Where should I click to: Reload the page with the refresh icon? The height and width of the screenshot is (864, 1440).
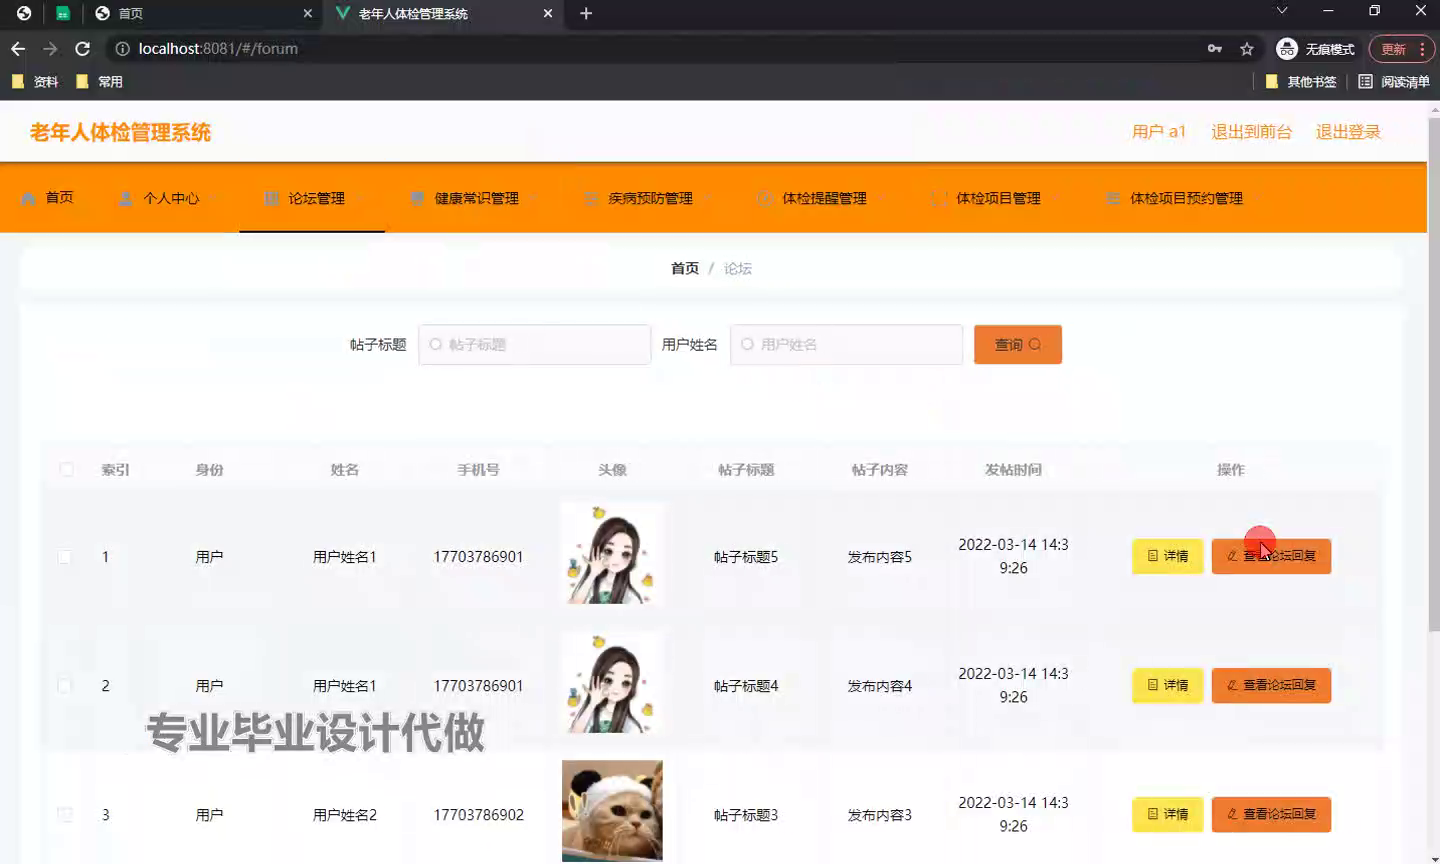coord(83,48)
